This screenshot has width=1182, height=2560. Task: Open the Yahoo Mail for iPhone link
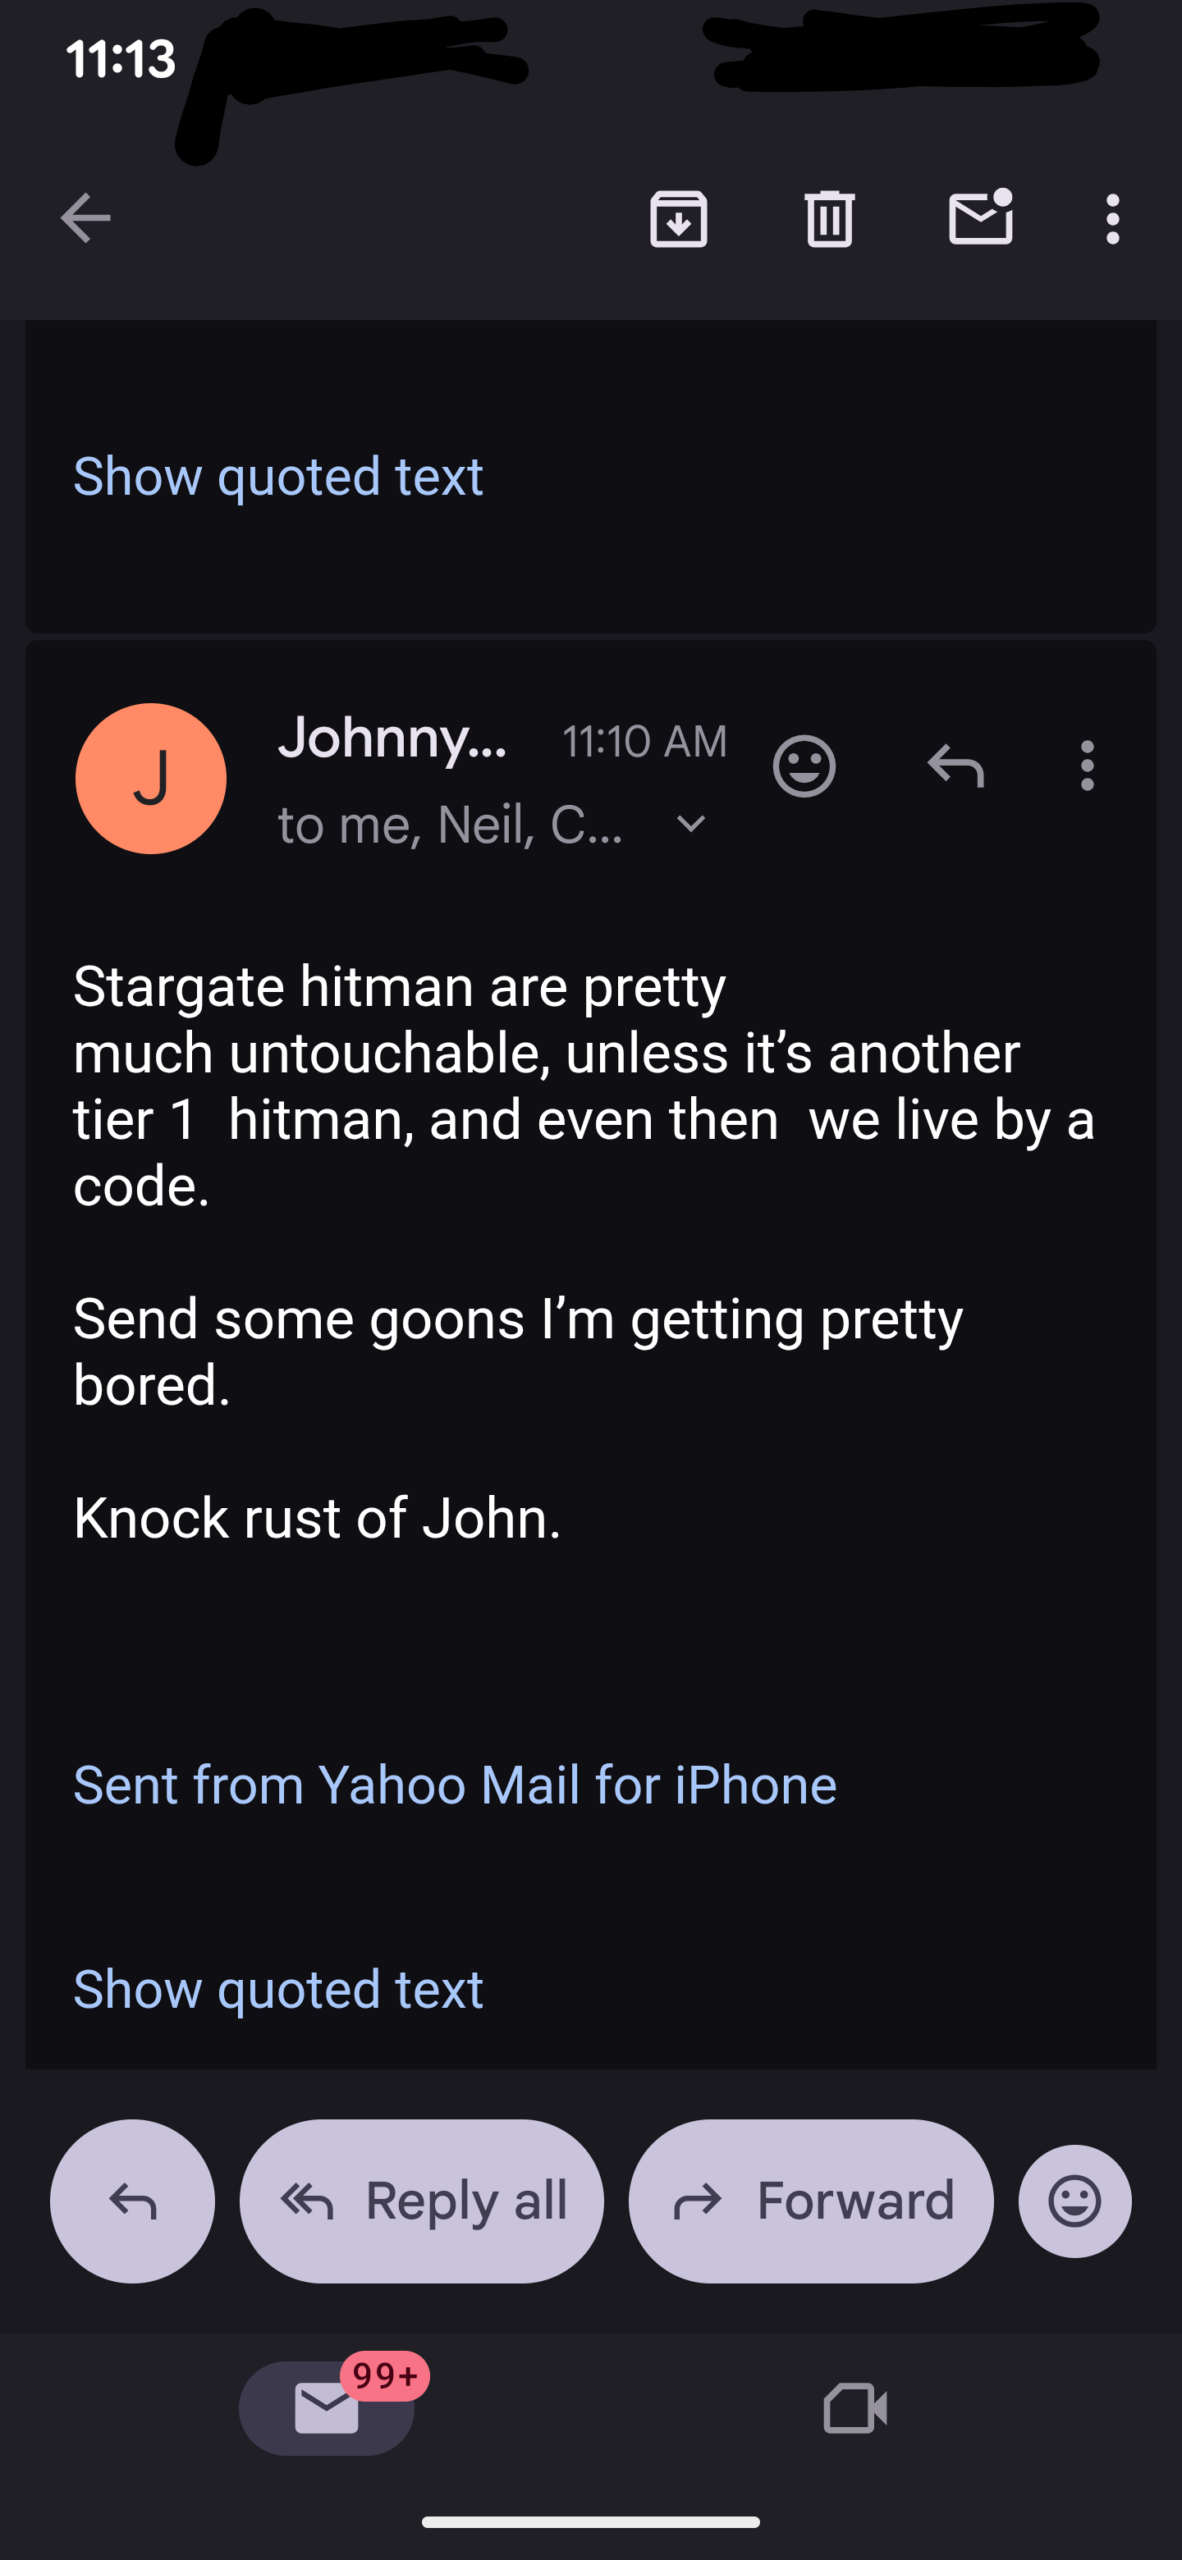click(x=455, y=1785)
